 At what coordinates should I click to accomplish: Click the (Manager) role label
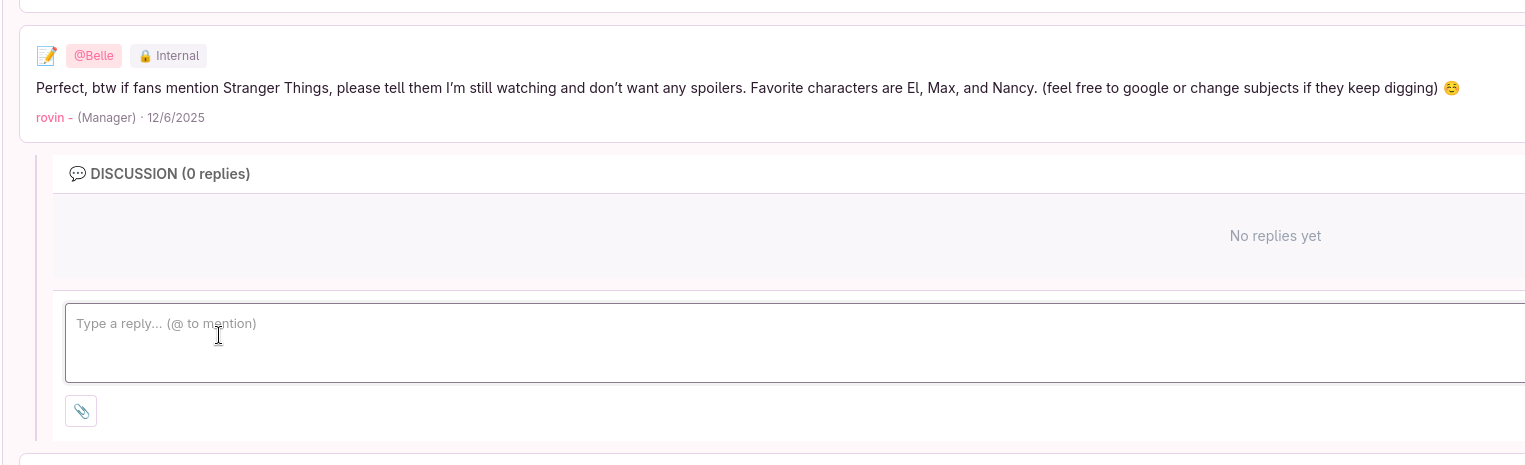107,118
